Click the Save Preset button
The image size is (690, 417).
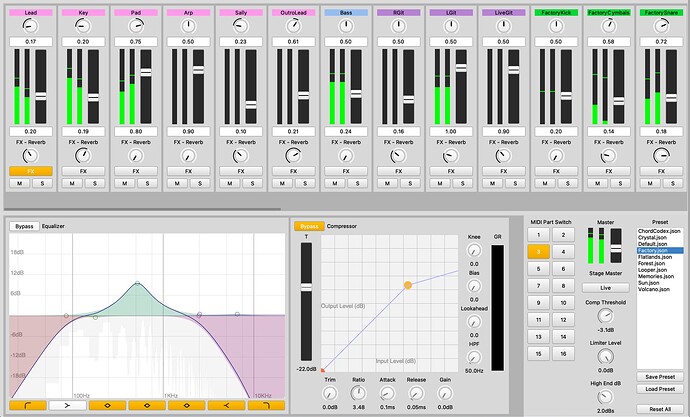(660, 377)
